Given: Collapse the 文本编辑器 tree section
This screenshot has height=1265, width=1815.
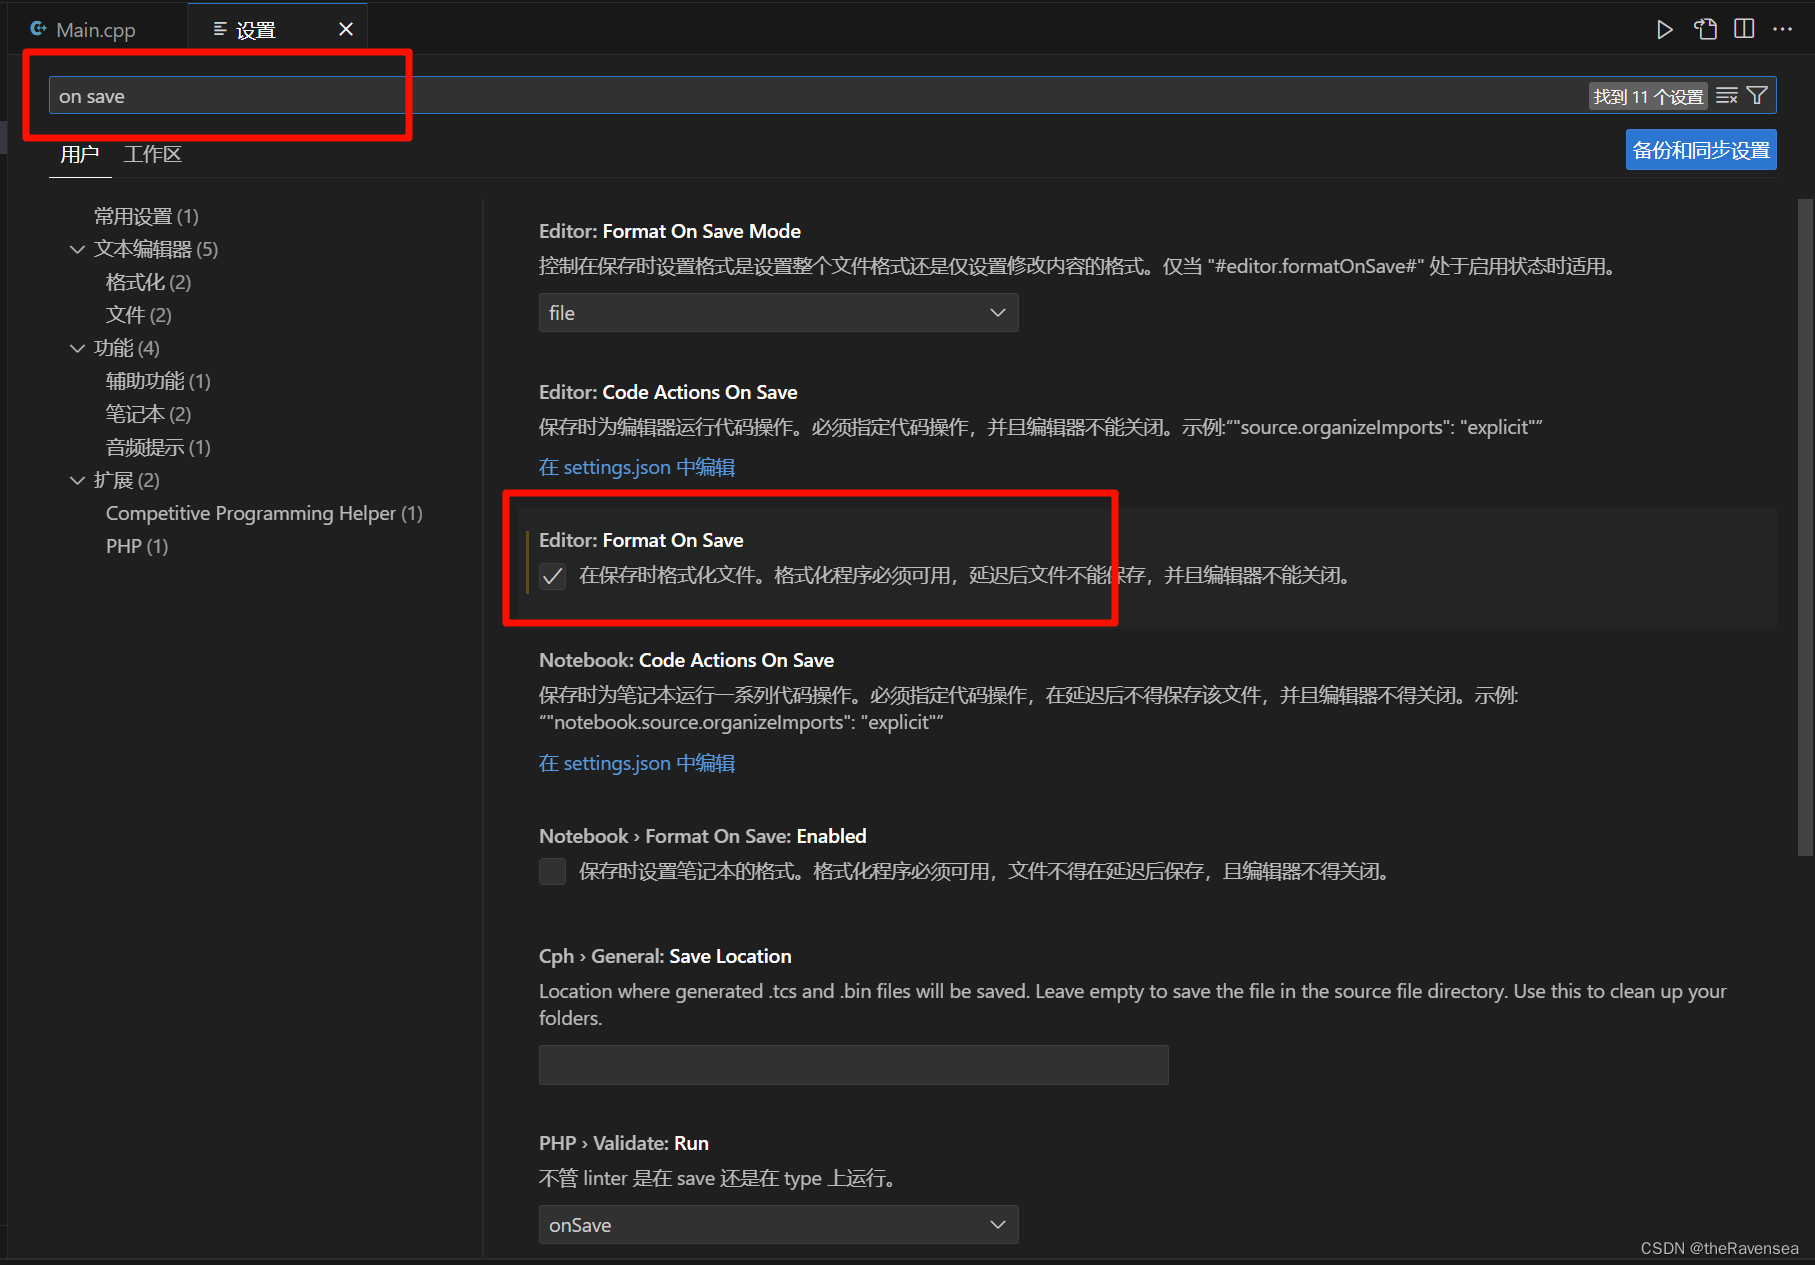Looking at the screenshot, I should tap(77, 249).
